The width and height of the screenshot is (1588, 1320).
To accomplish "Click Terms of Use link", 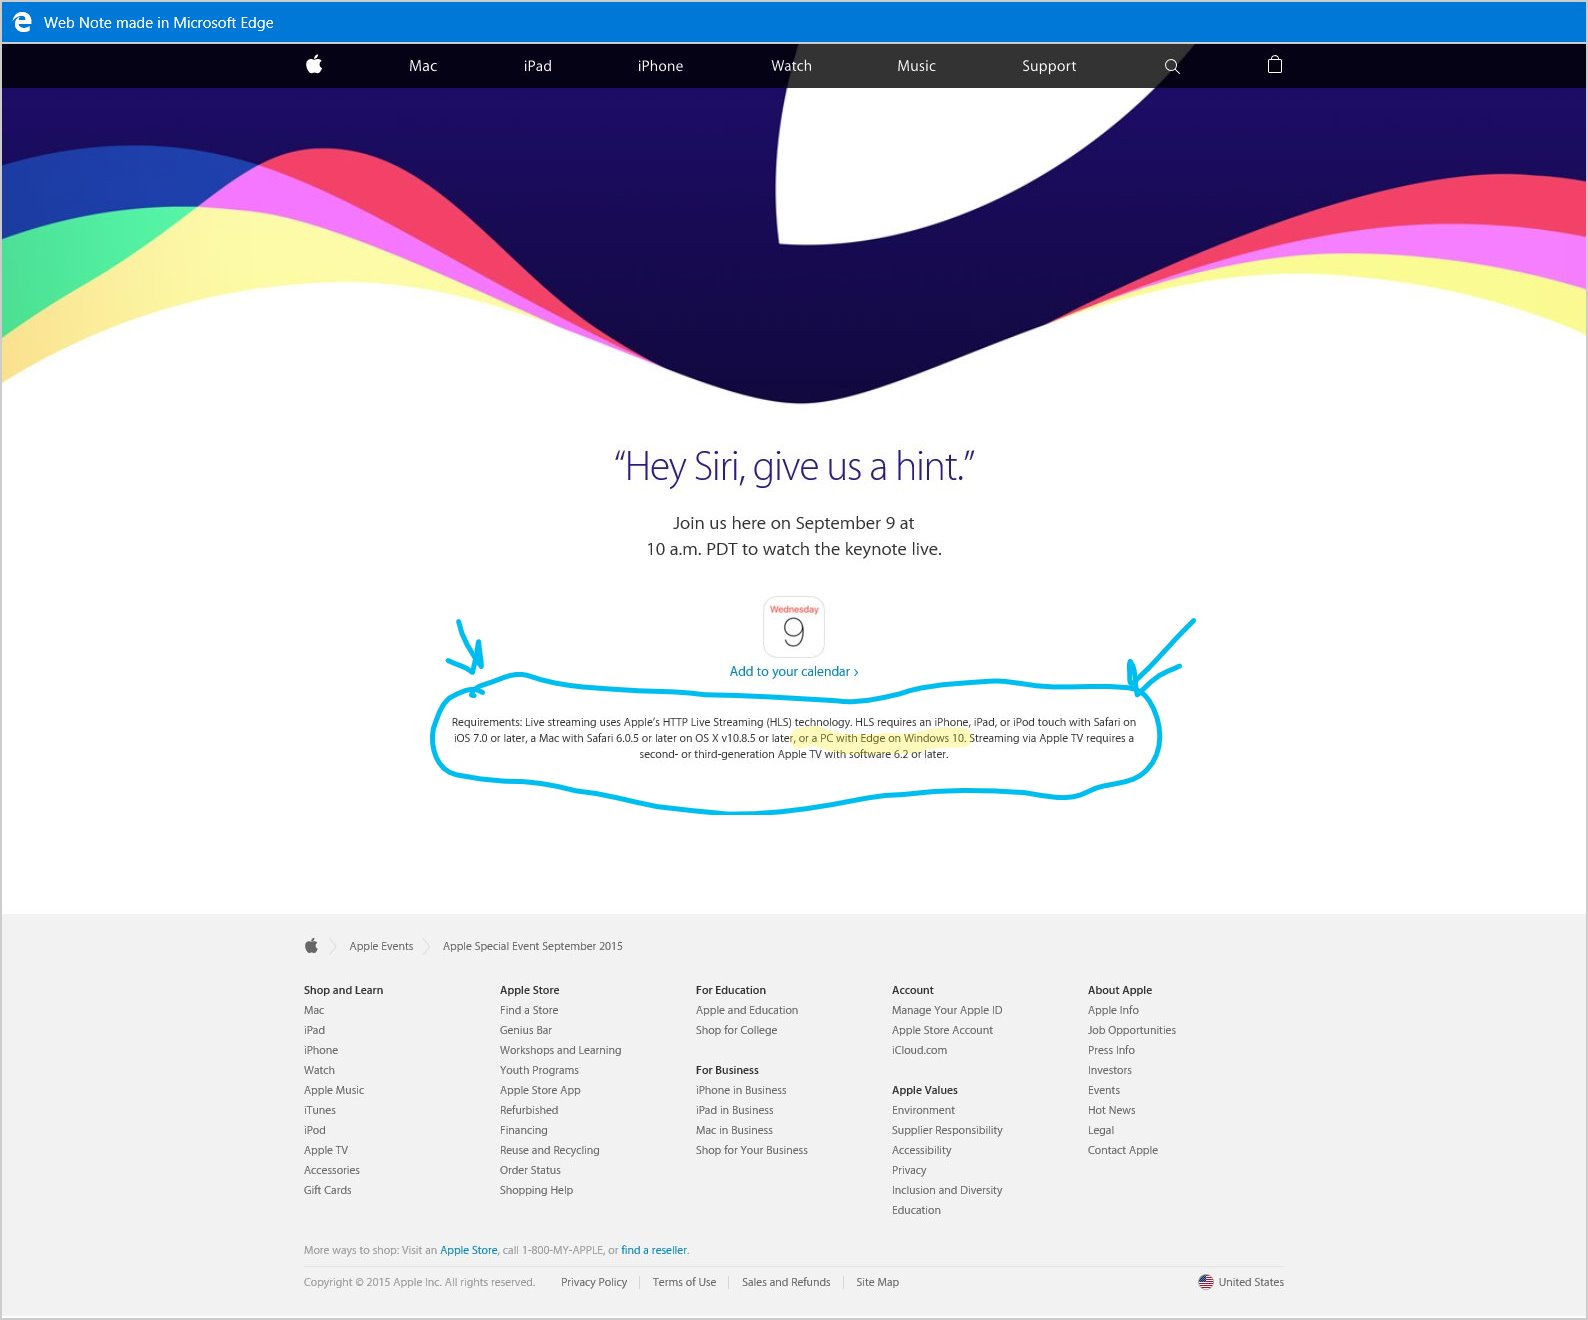I will click(x=684, y=1282).
